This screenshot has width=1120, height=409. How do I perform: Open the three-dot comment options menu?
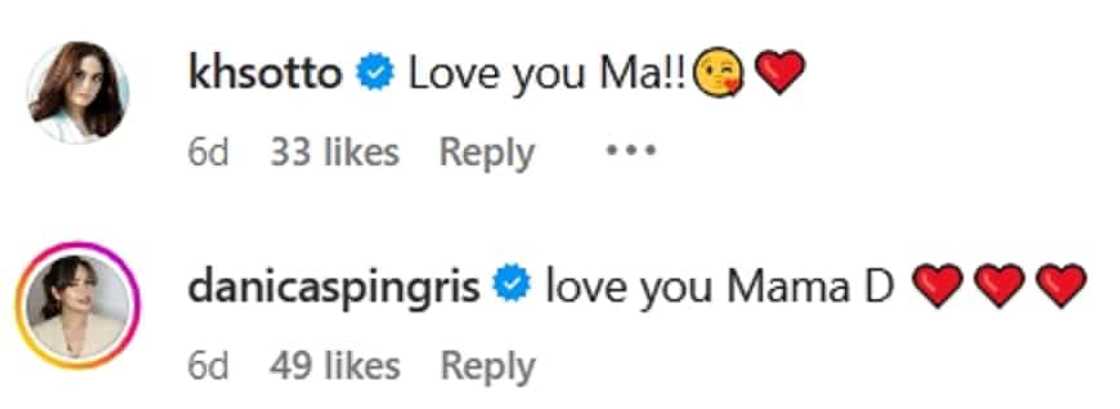click(x=628, y=153)
